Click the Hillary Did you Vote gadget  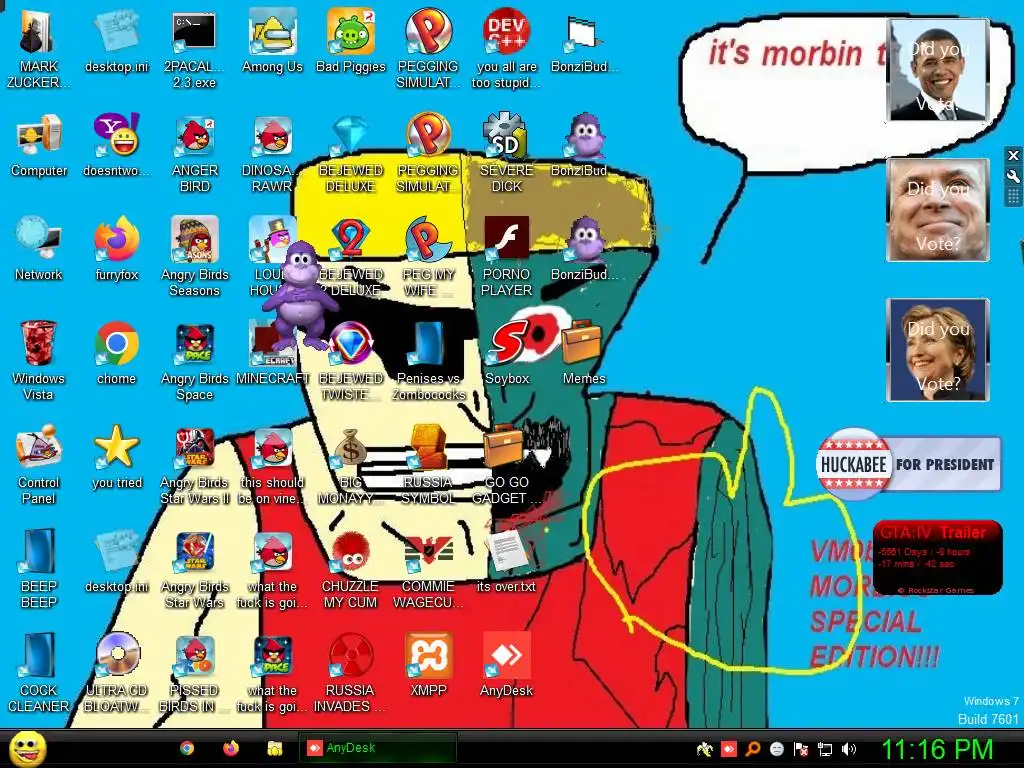point(938,349)
